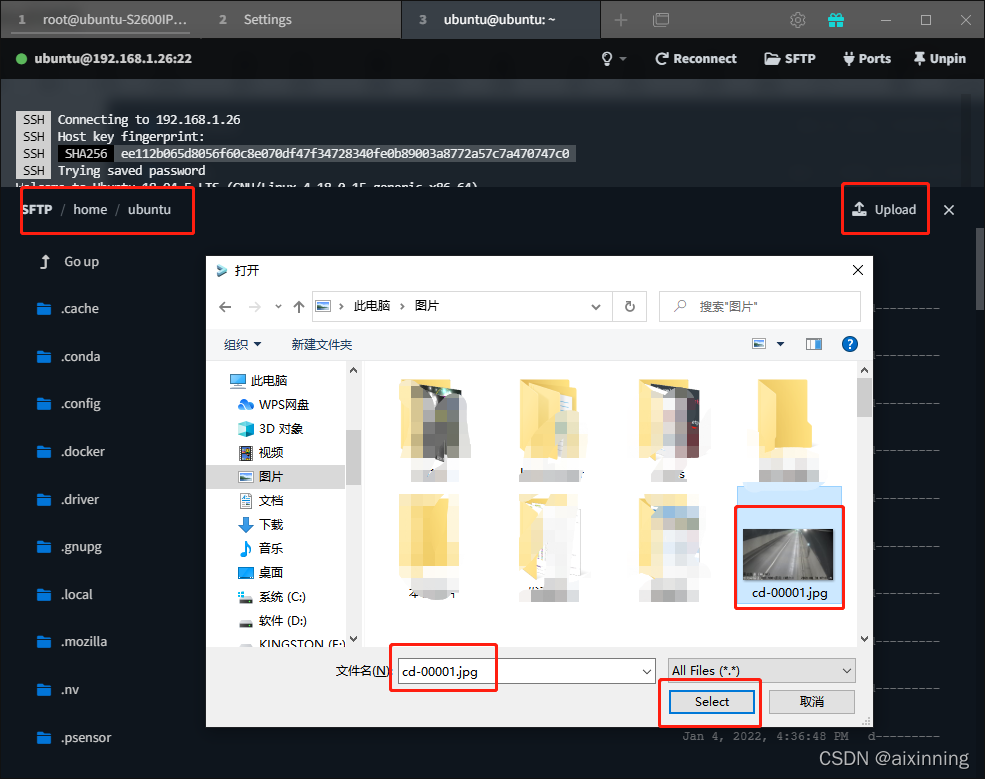
Task: Click the refresh button in the file dialog
Action: point(629,307)
